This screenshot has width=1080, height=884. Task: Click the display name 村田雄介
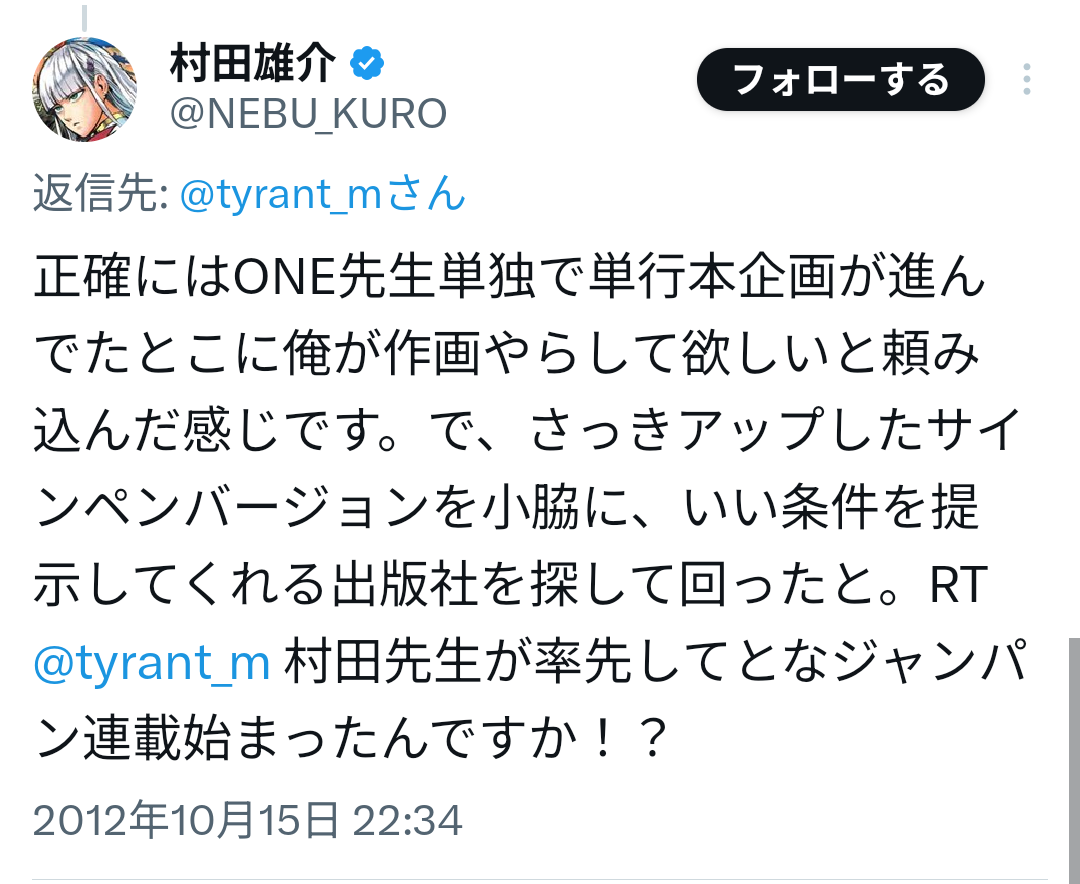(x=254, y=66)
